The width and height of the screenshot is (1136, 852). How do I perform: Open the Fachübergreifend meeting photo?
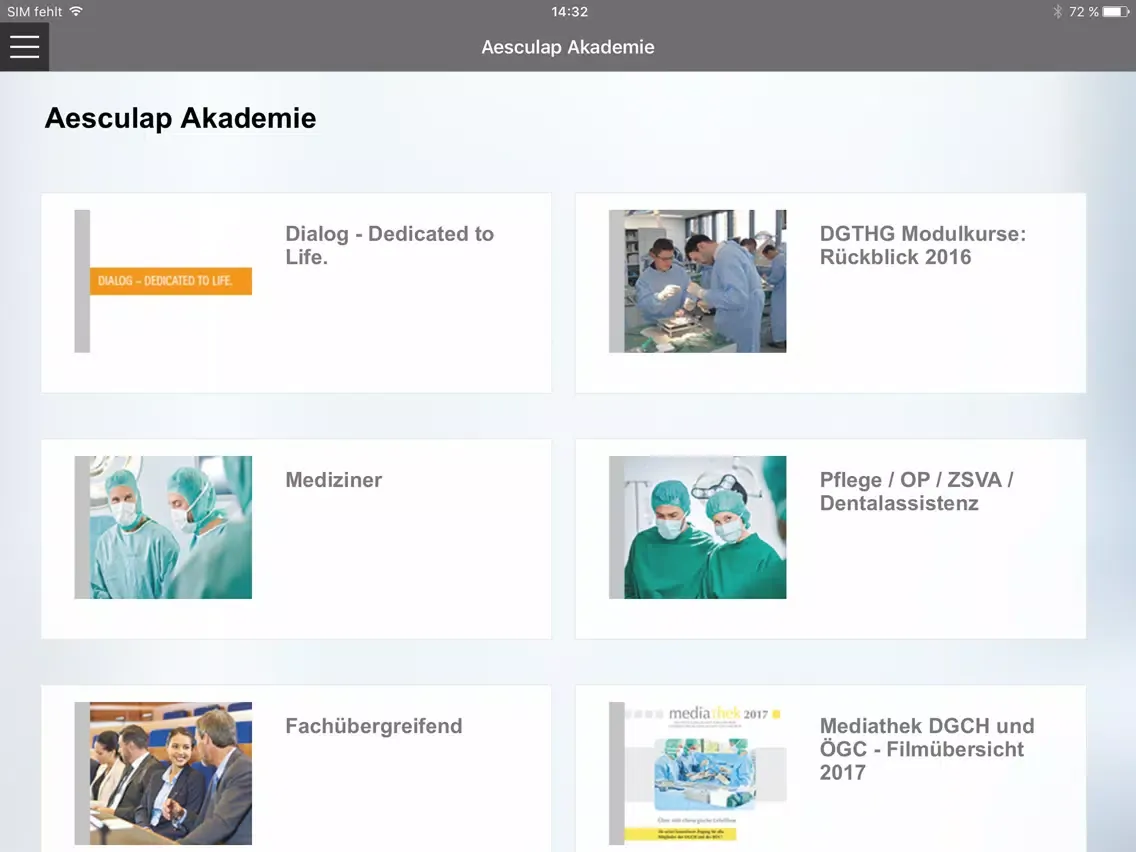163,773
